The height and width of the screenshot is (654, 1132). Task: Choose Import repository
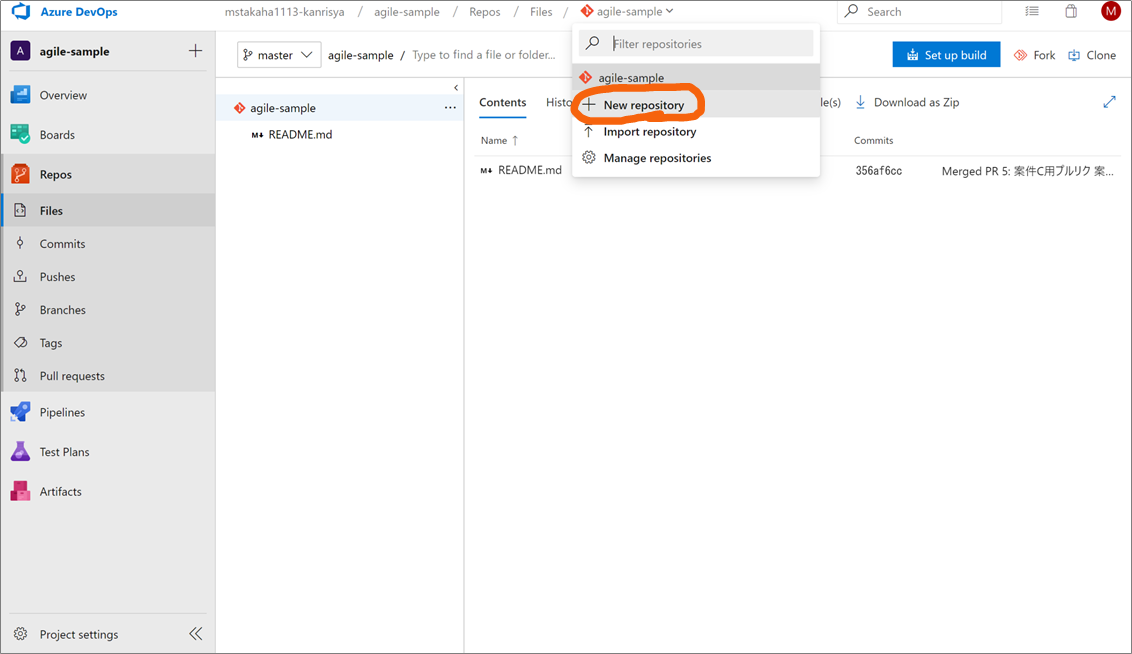pos(696,131)
